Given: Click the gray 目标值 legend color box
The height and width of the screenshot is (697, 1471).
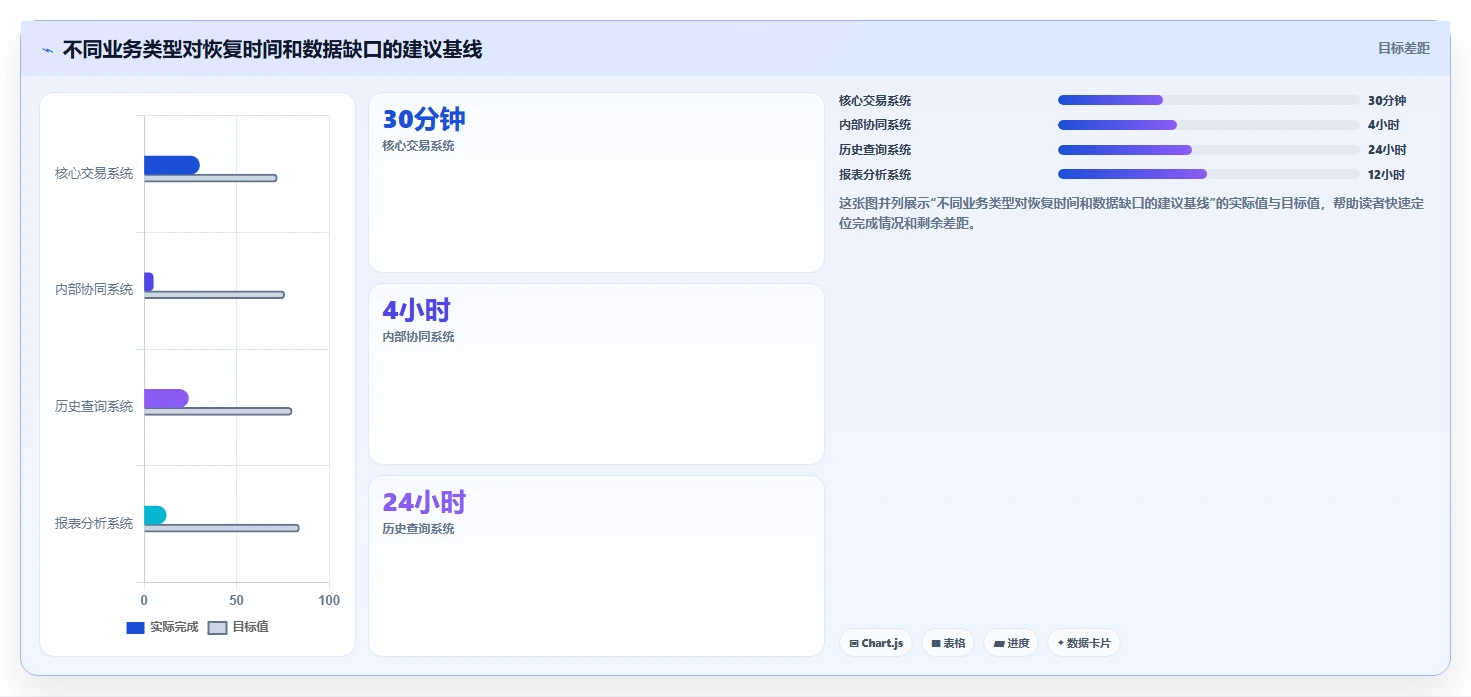Looking at the screenshot, I should coord(217,627).
